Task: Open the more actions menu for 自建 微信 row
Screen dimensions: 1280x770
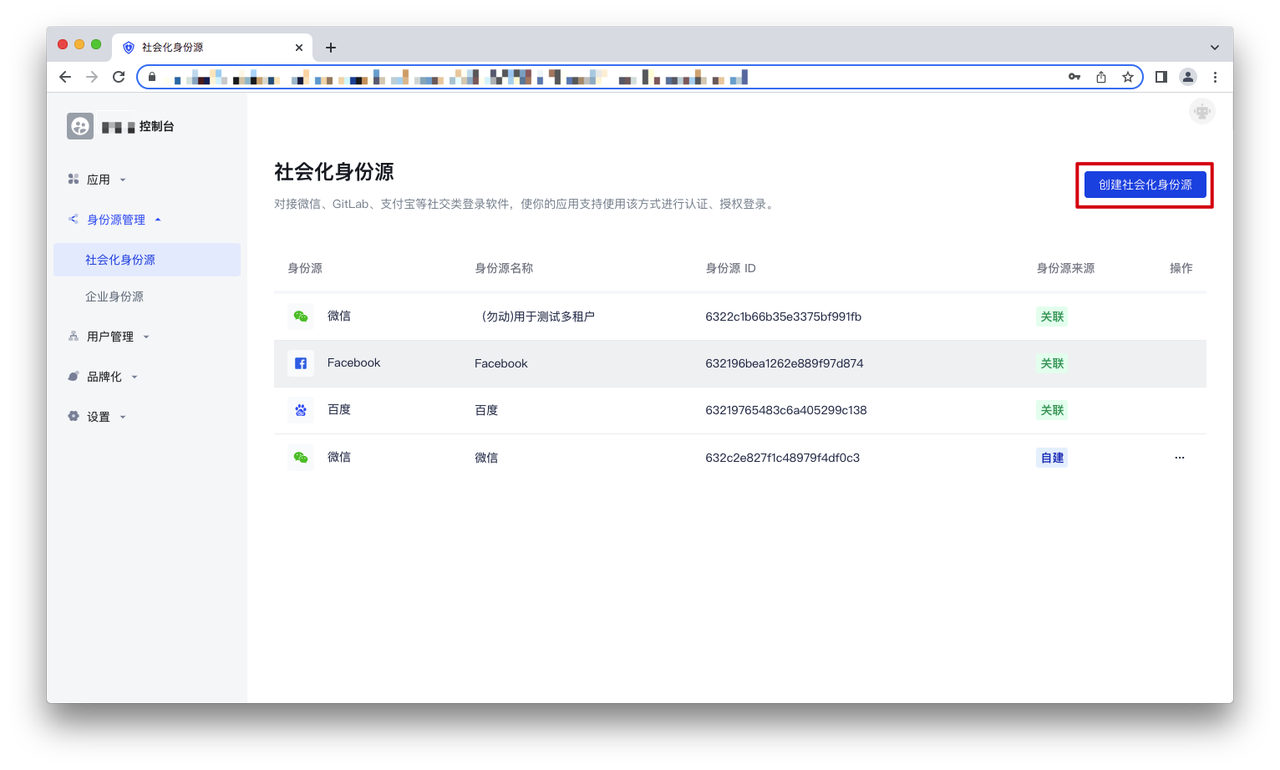Action: 1179,458
